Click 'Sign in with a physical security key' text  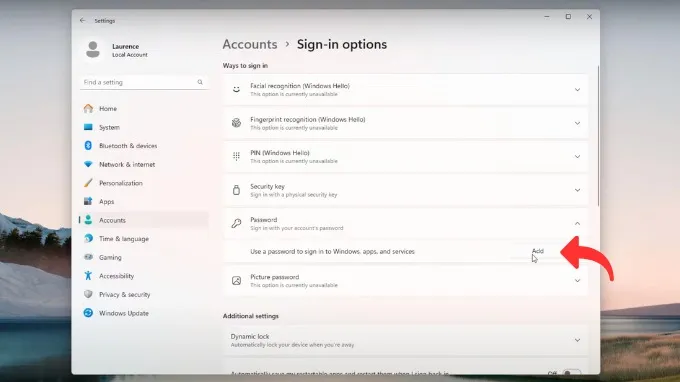coord(294,195)
